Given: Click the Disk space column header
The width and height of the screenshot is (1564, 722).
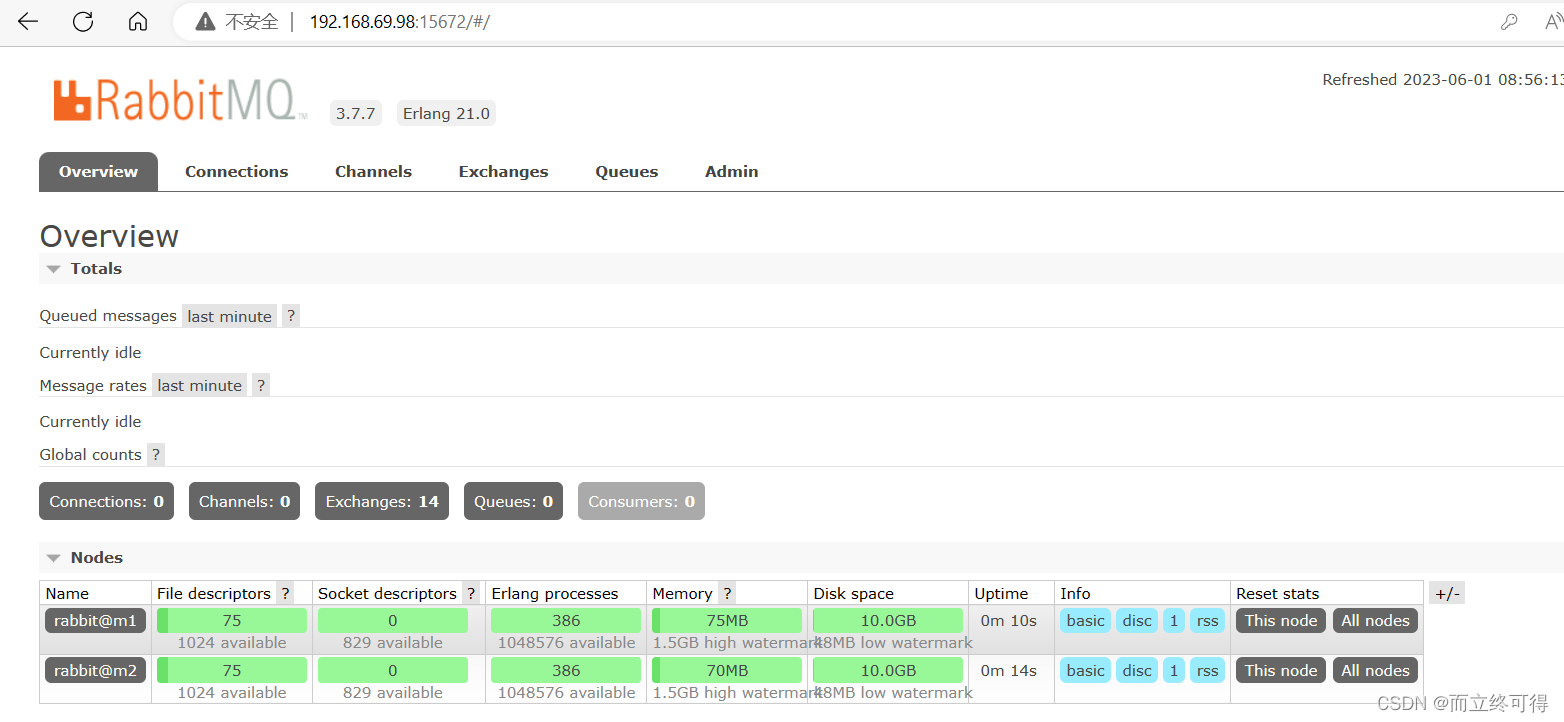Looking at the screenshot, I should point(853,593).
